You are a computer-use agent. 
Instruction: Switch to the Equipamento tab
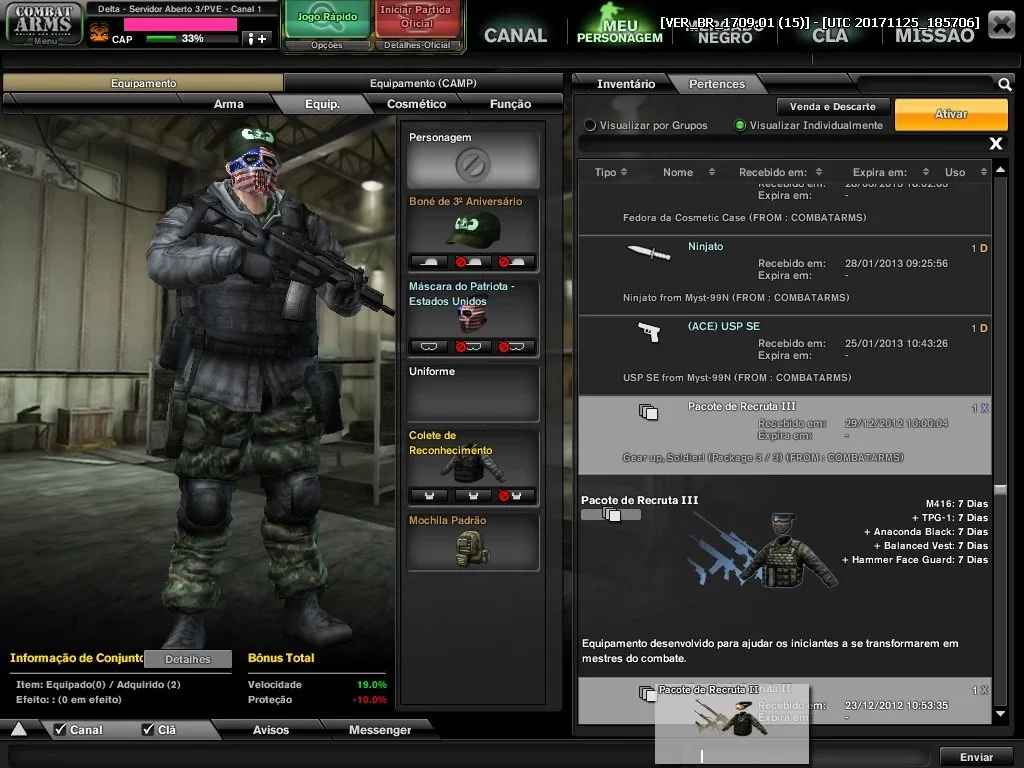click(143, 83)
